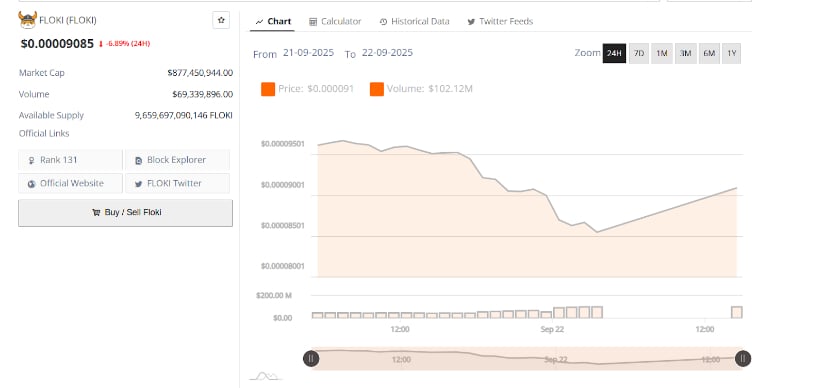The width and height of the screenshot is (825, 388).
Task: Click the available supply 9,659,697,090,146 FLOKI
Action: tap(184, 115)
